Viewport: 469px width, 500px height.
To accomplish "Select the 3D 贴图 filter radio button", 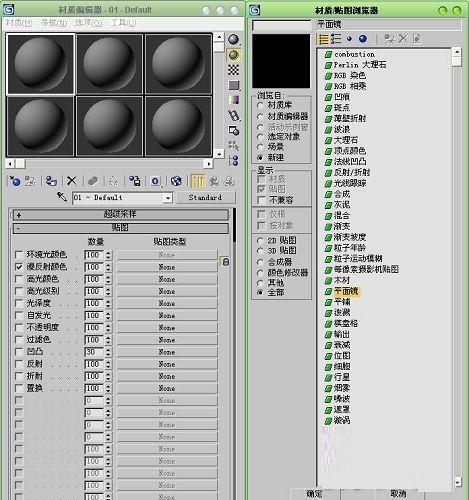I will pyautogui.click(x=260, y=251).
